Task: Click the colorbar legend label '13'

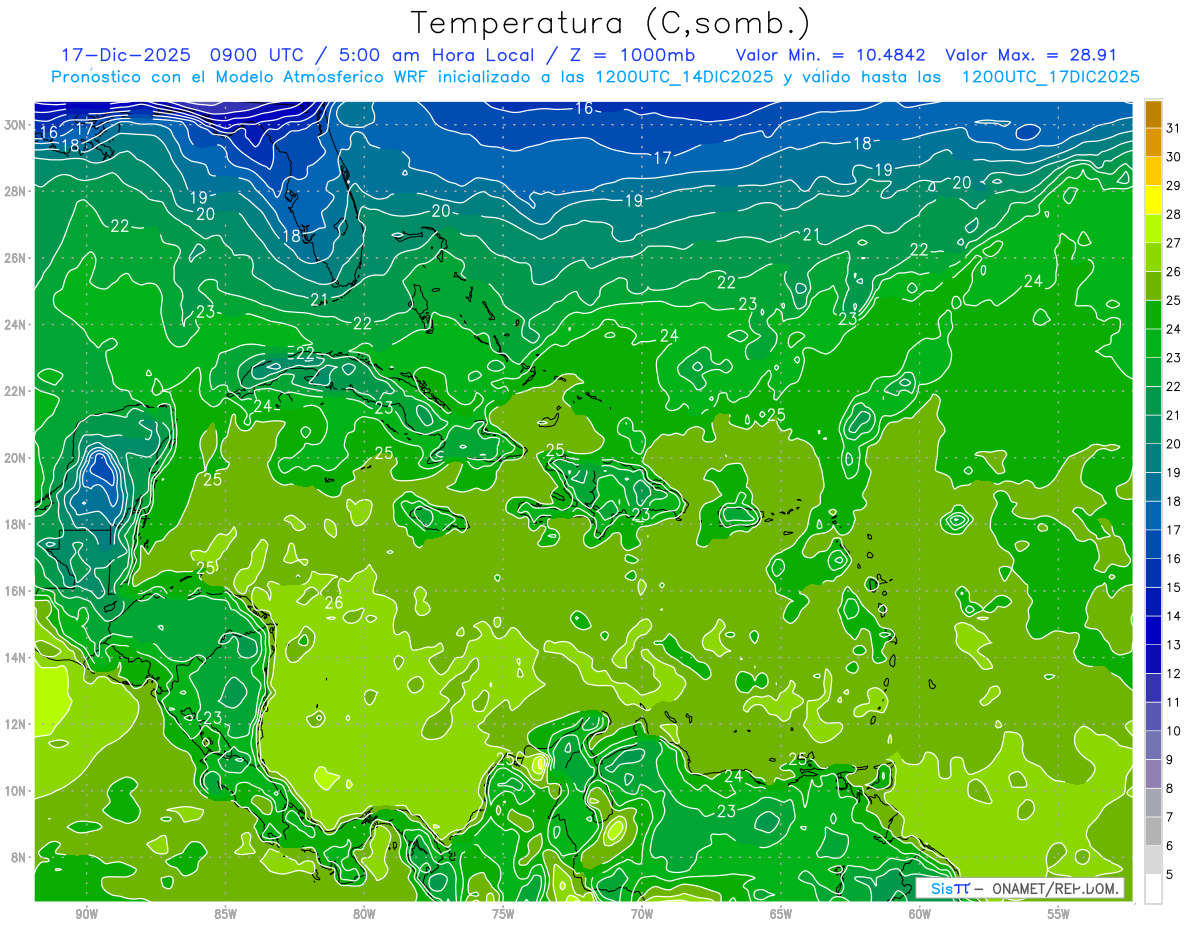Action: 1174,645
